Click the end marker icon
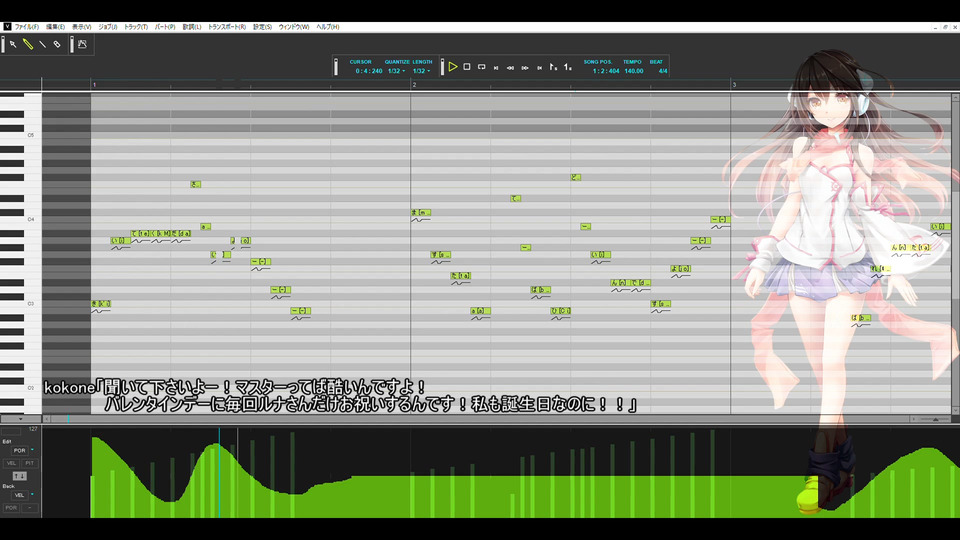The width and height of the screenshot is (960, 540). (568, 67)
